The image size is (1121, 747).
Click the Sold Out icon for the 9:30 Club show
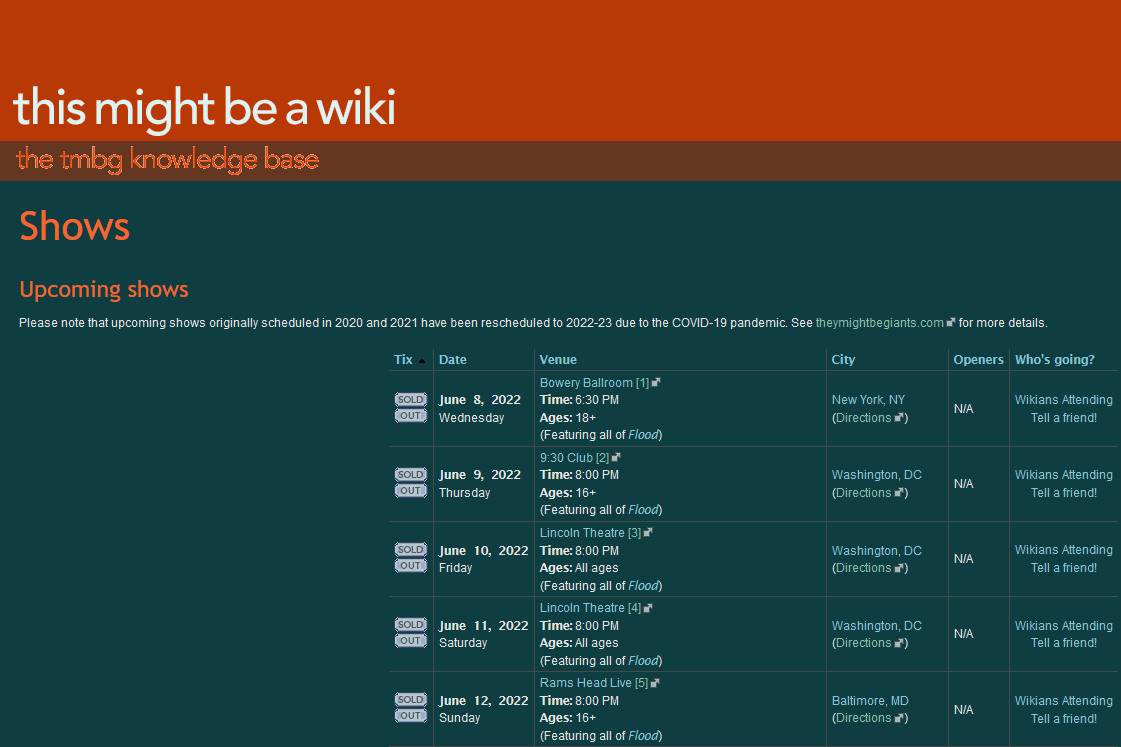point(410,483)
